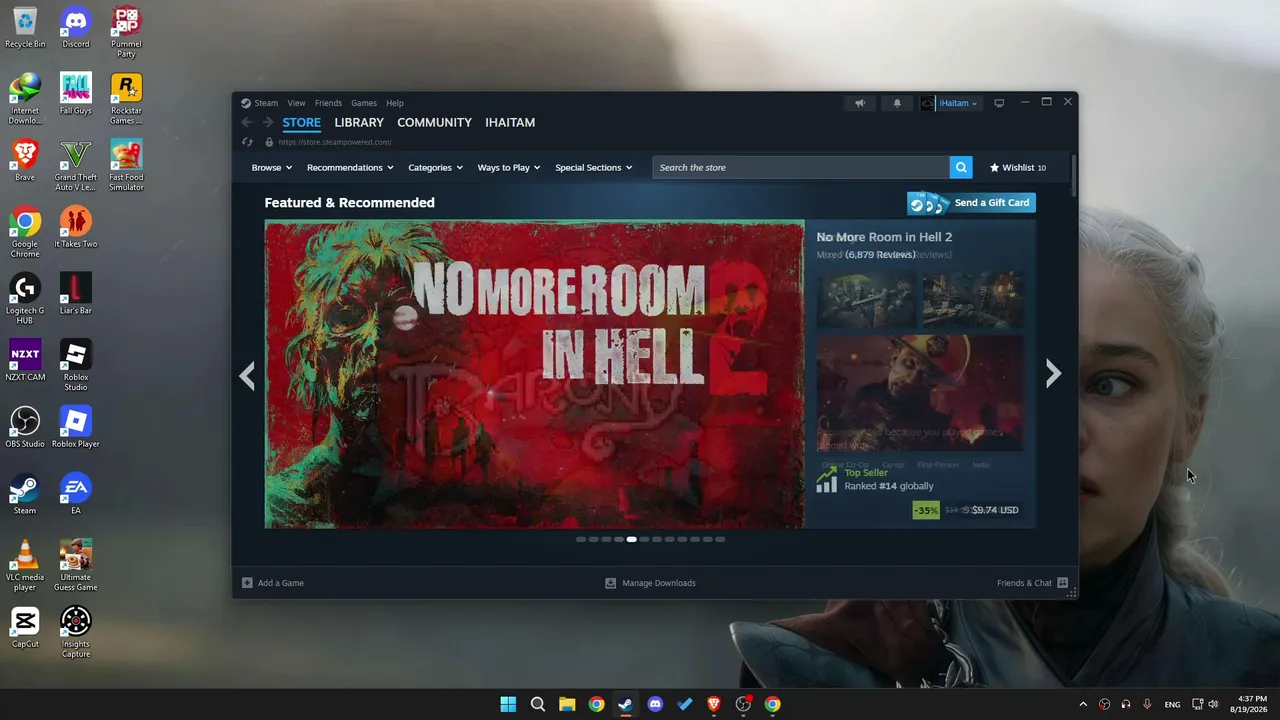The width and height of the screenshot is (1280, 720).
Task: Reload the Steam store page
Action: 247,142
